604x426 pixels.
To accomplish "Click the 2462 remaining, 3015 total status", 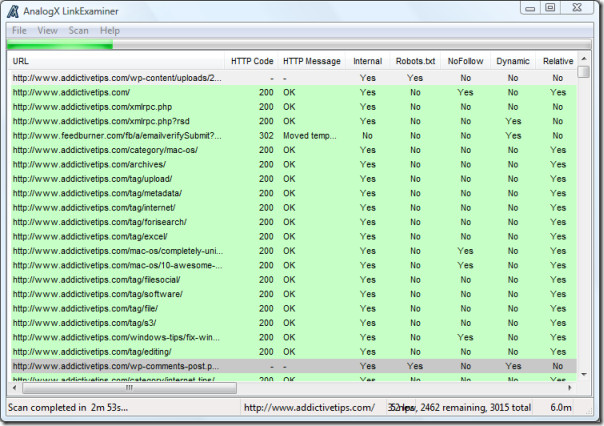I will [475, 408].
